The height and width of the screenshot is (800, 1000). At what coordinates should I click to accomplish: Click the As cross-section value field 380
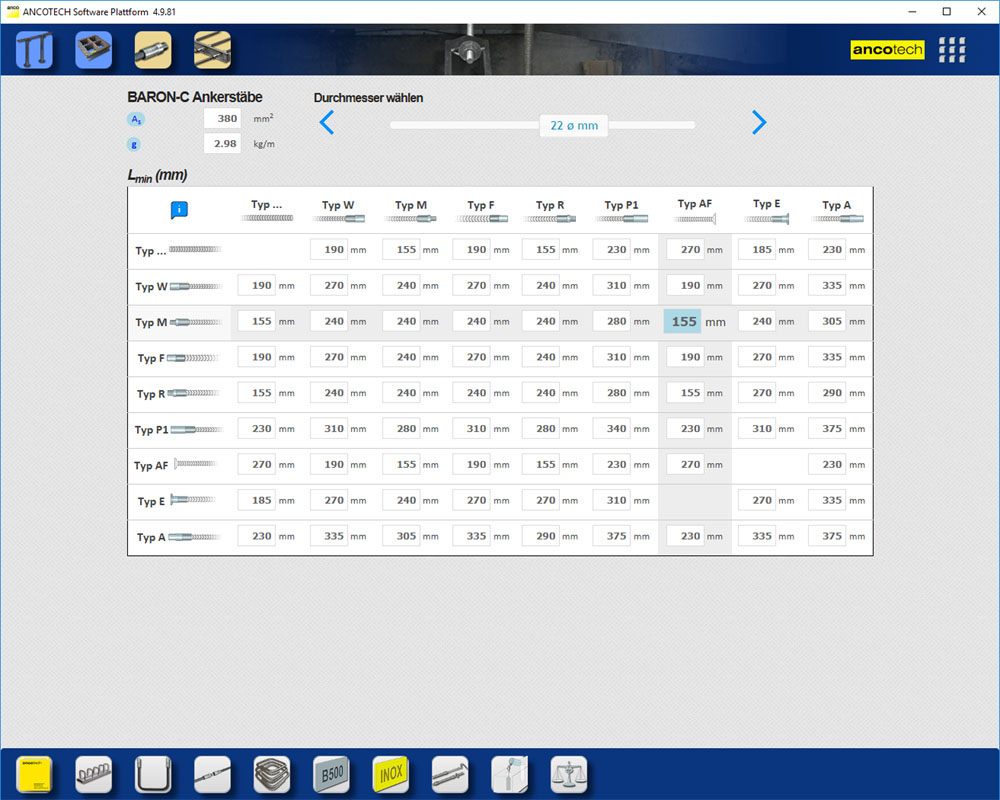(222, 119)
